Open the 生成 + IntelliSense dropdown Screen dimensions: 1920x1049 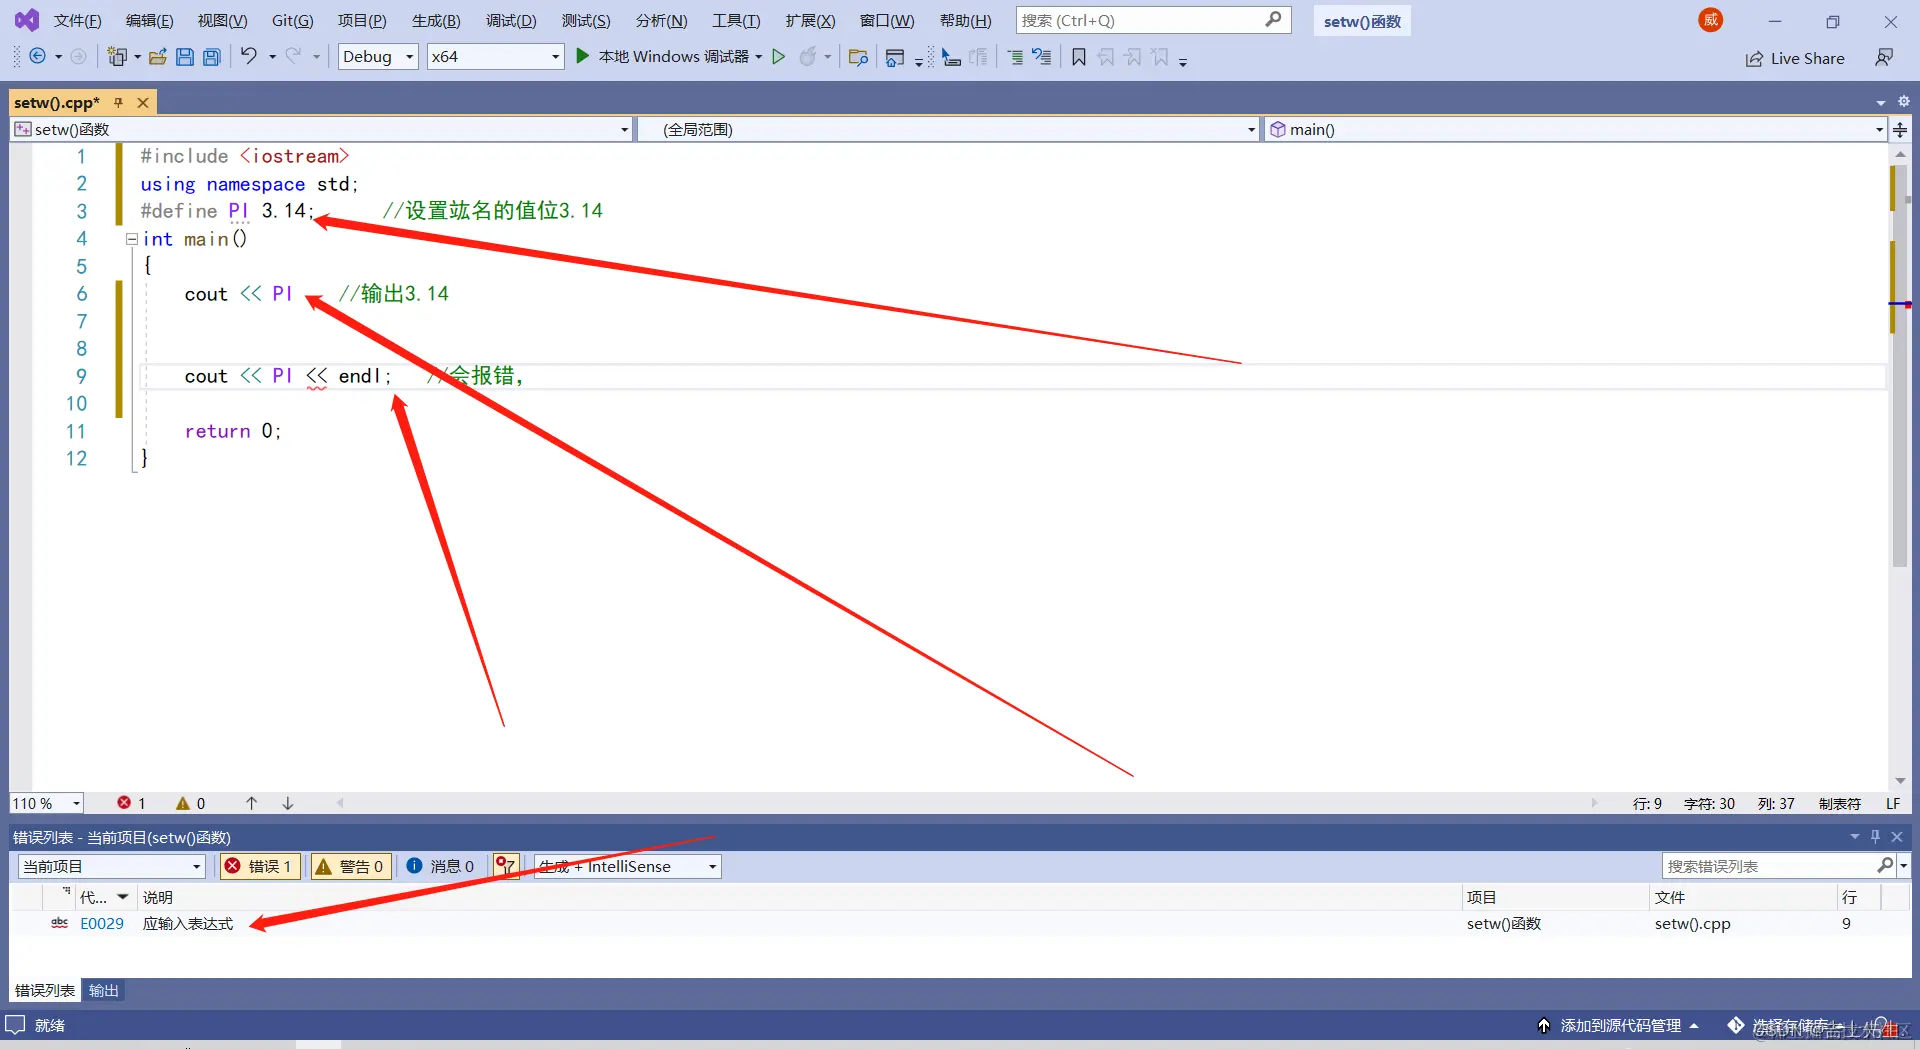click(628, 866)
